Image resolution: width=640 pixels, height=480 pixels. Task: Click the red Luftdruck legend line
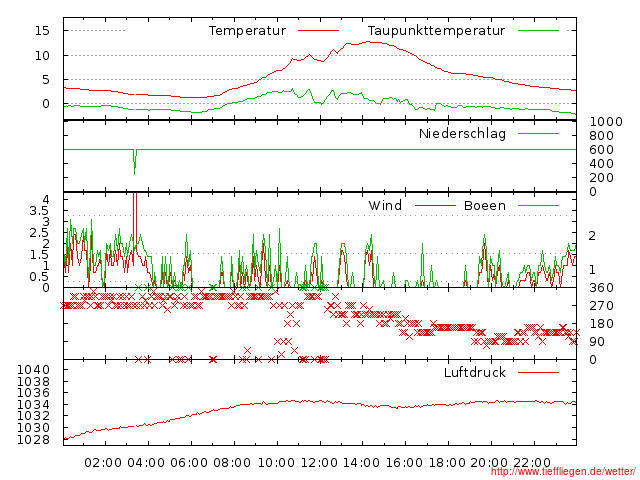pos(538,372)
